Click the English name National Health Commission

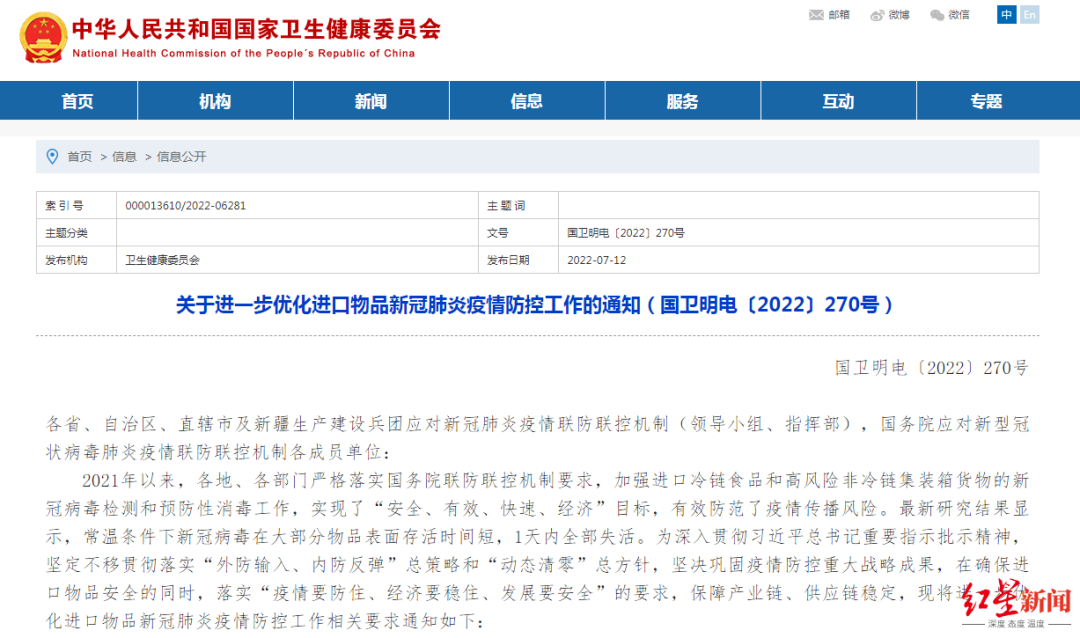point(243,53)
